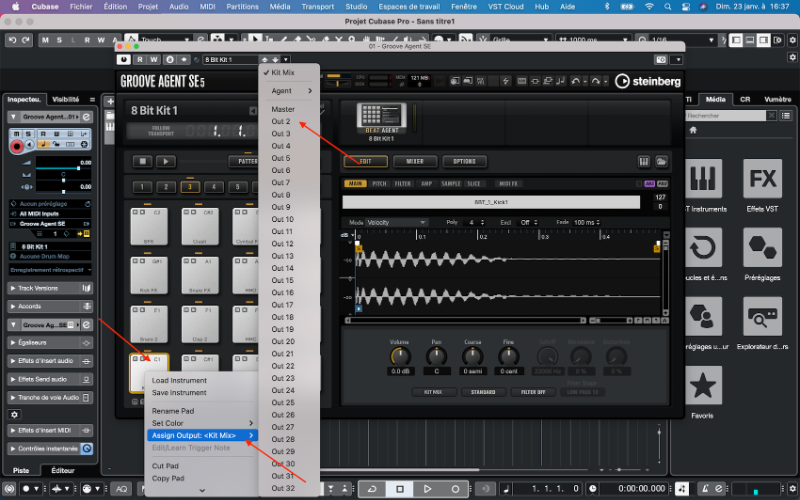The height and width of the screenshot is (500, 800).
Task: Open the Set Color submenu
Action: [x=202, y=423]
